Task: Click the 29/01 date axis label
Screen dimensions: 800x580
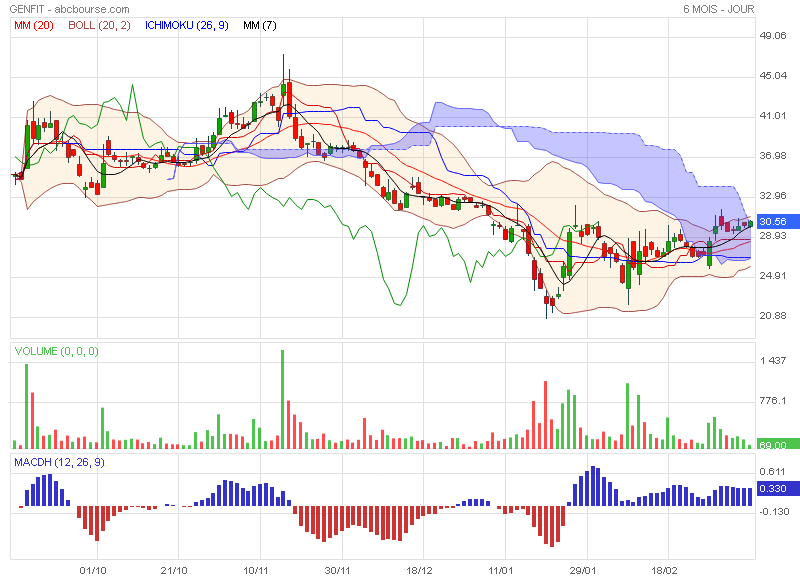Action: [583, 570]
